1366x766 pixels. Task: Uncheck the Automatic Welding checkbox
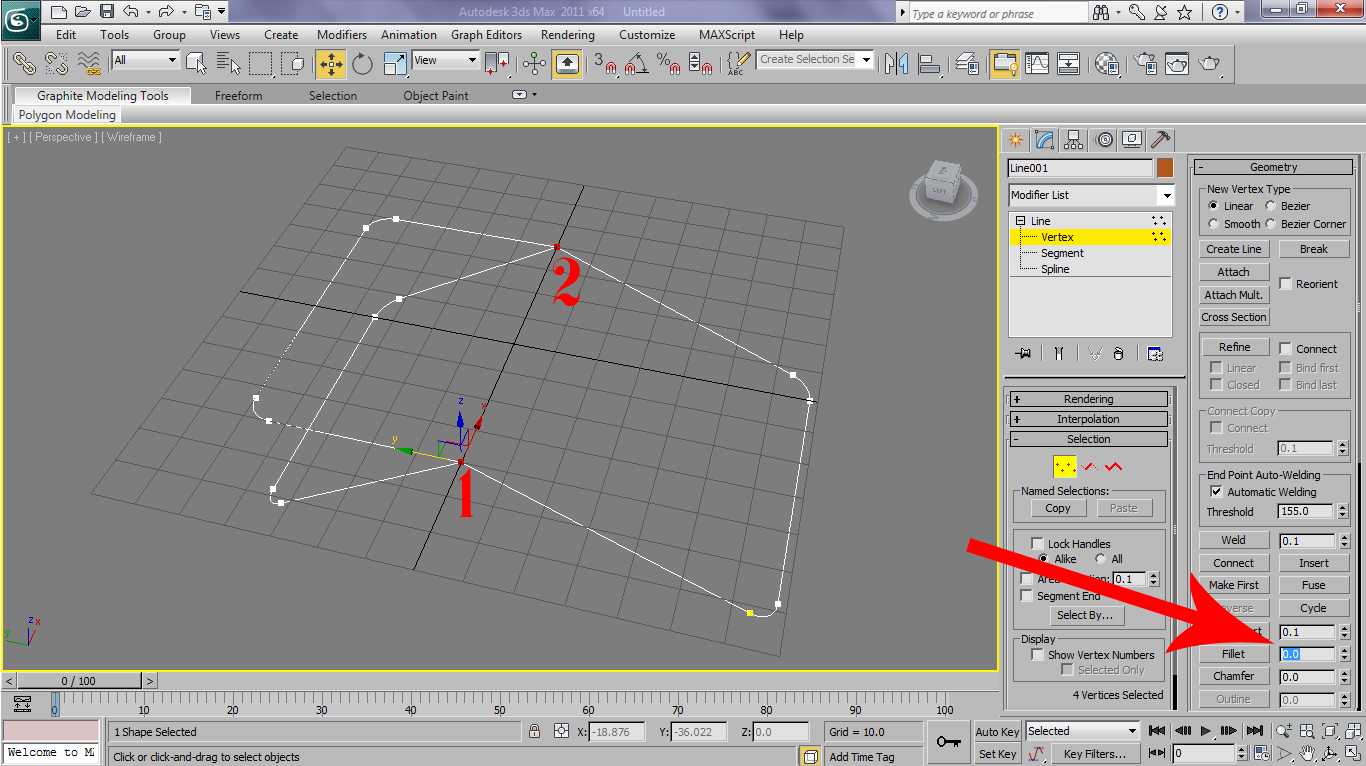point(1216,492)
